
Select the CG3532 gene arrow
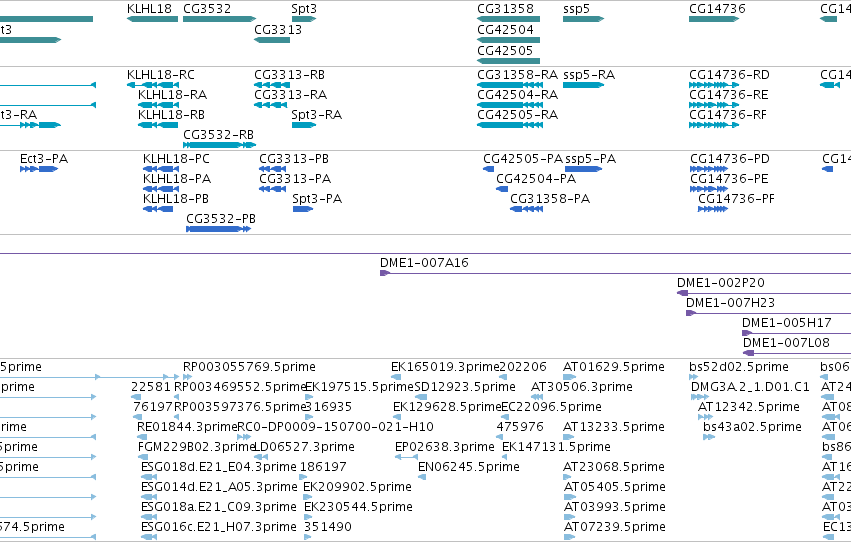tap(219, 19)
